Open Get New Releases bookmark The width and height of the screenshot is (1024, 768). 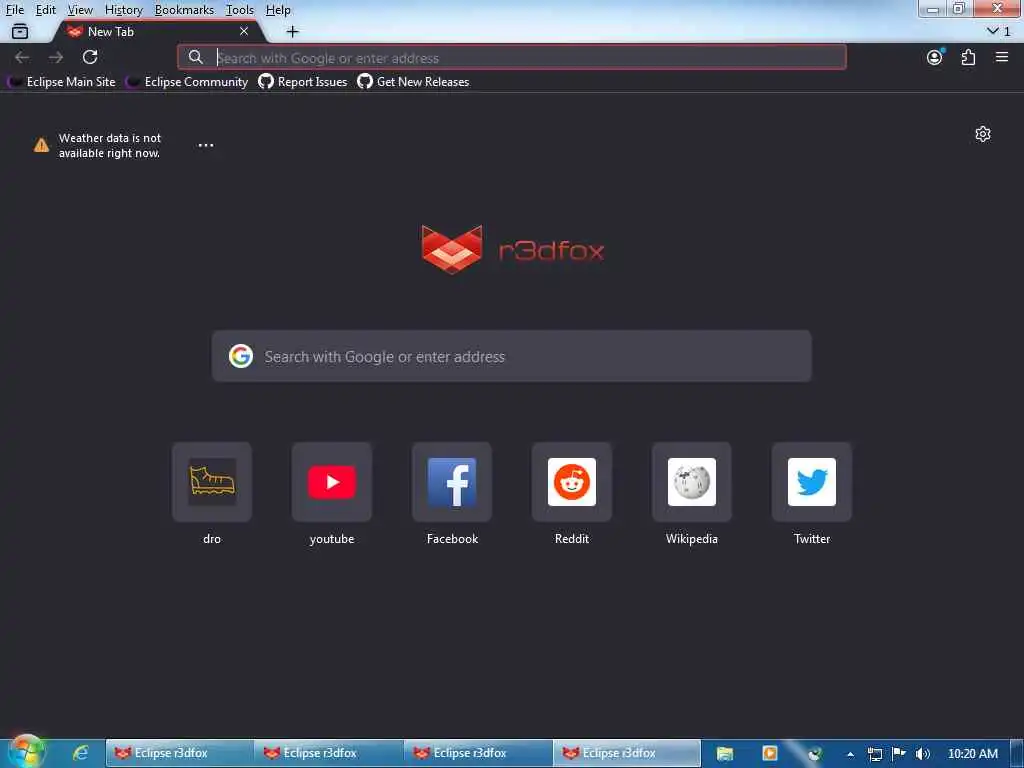coord(413,82)
